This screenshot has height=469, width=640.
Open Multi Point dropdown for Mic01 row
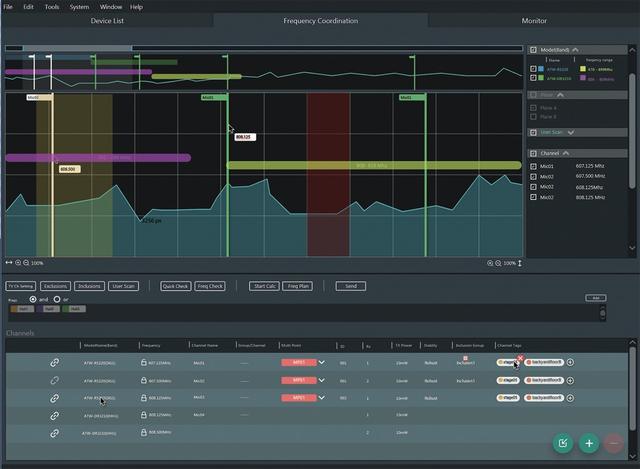pyautogui.click(x=322, y=362)
